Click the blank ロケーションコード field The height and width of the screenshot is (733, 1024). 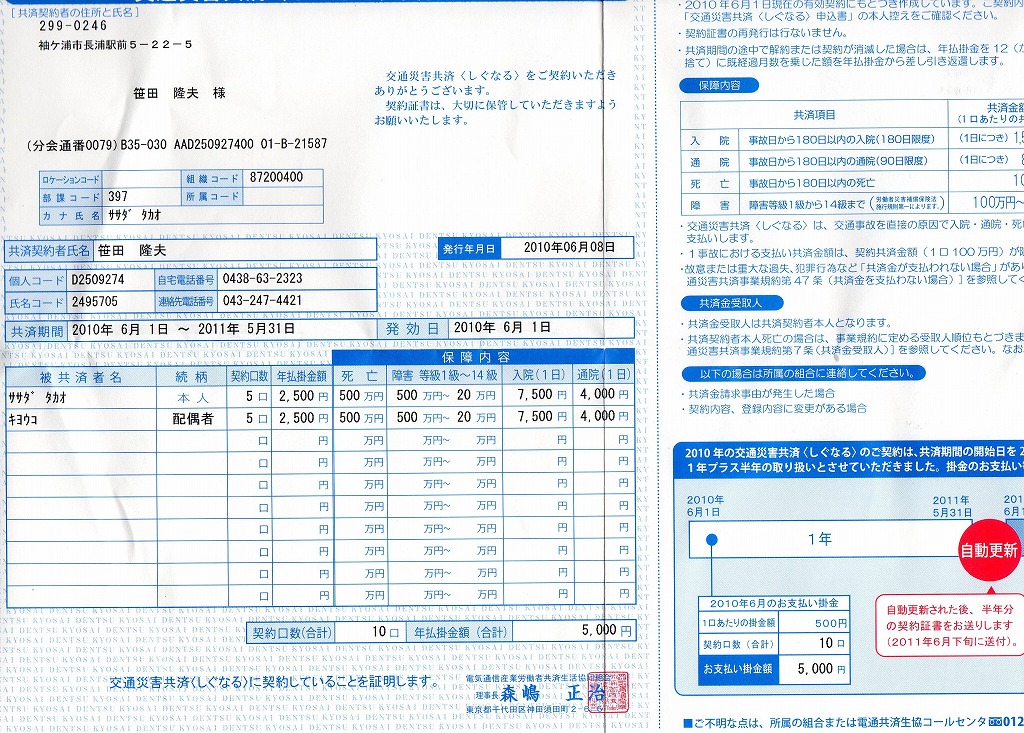[141, 178]
